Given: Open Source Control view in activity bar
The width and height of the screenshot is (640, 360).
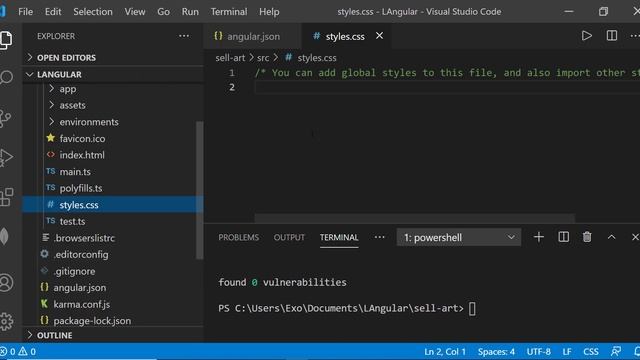Looking at the screenshot, I should (x=5, y=118).
